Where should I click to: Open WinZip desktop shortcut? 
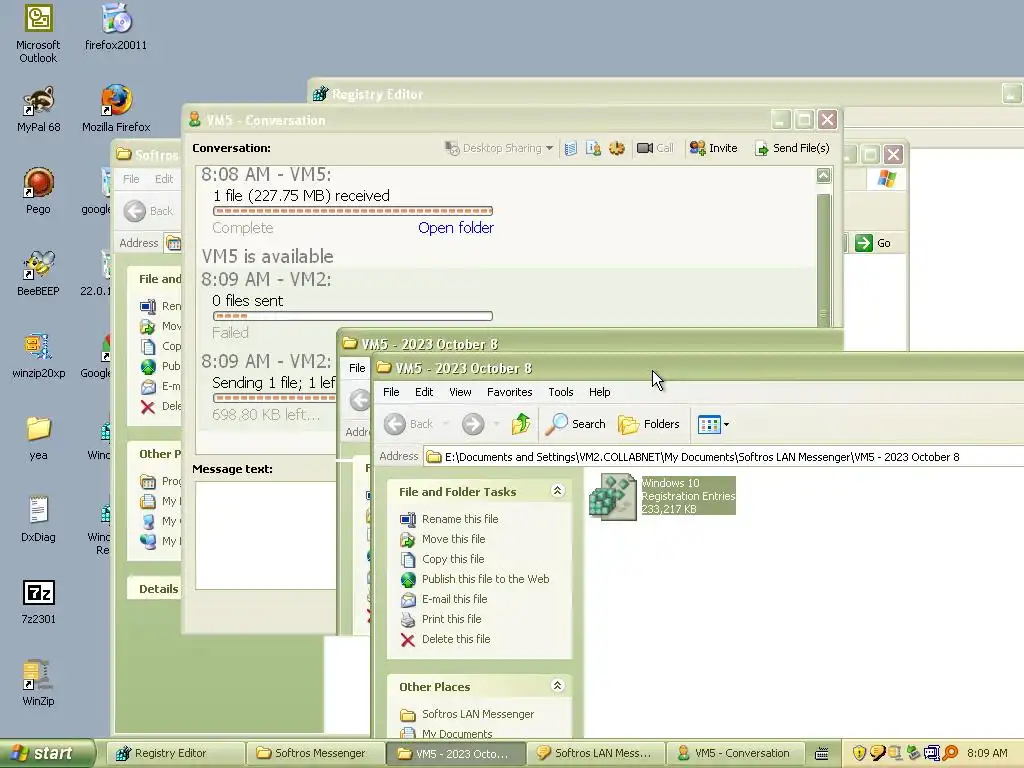tap(38, 683)
